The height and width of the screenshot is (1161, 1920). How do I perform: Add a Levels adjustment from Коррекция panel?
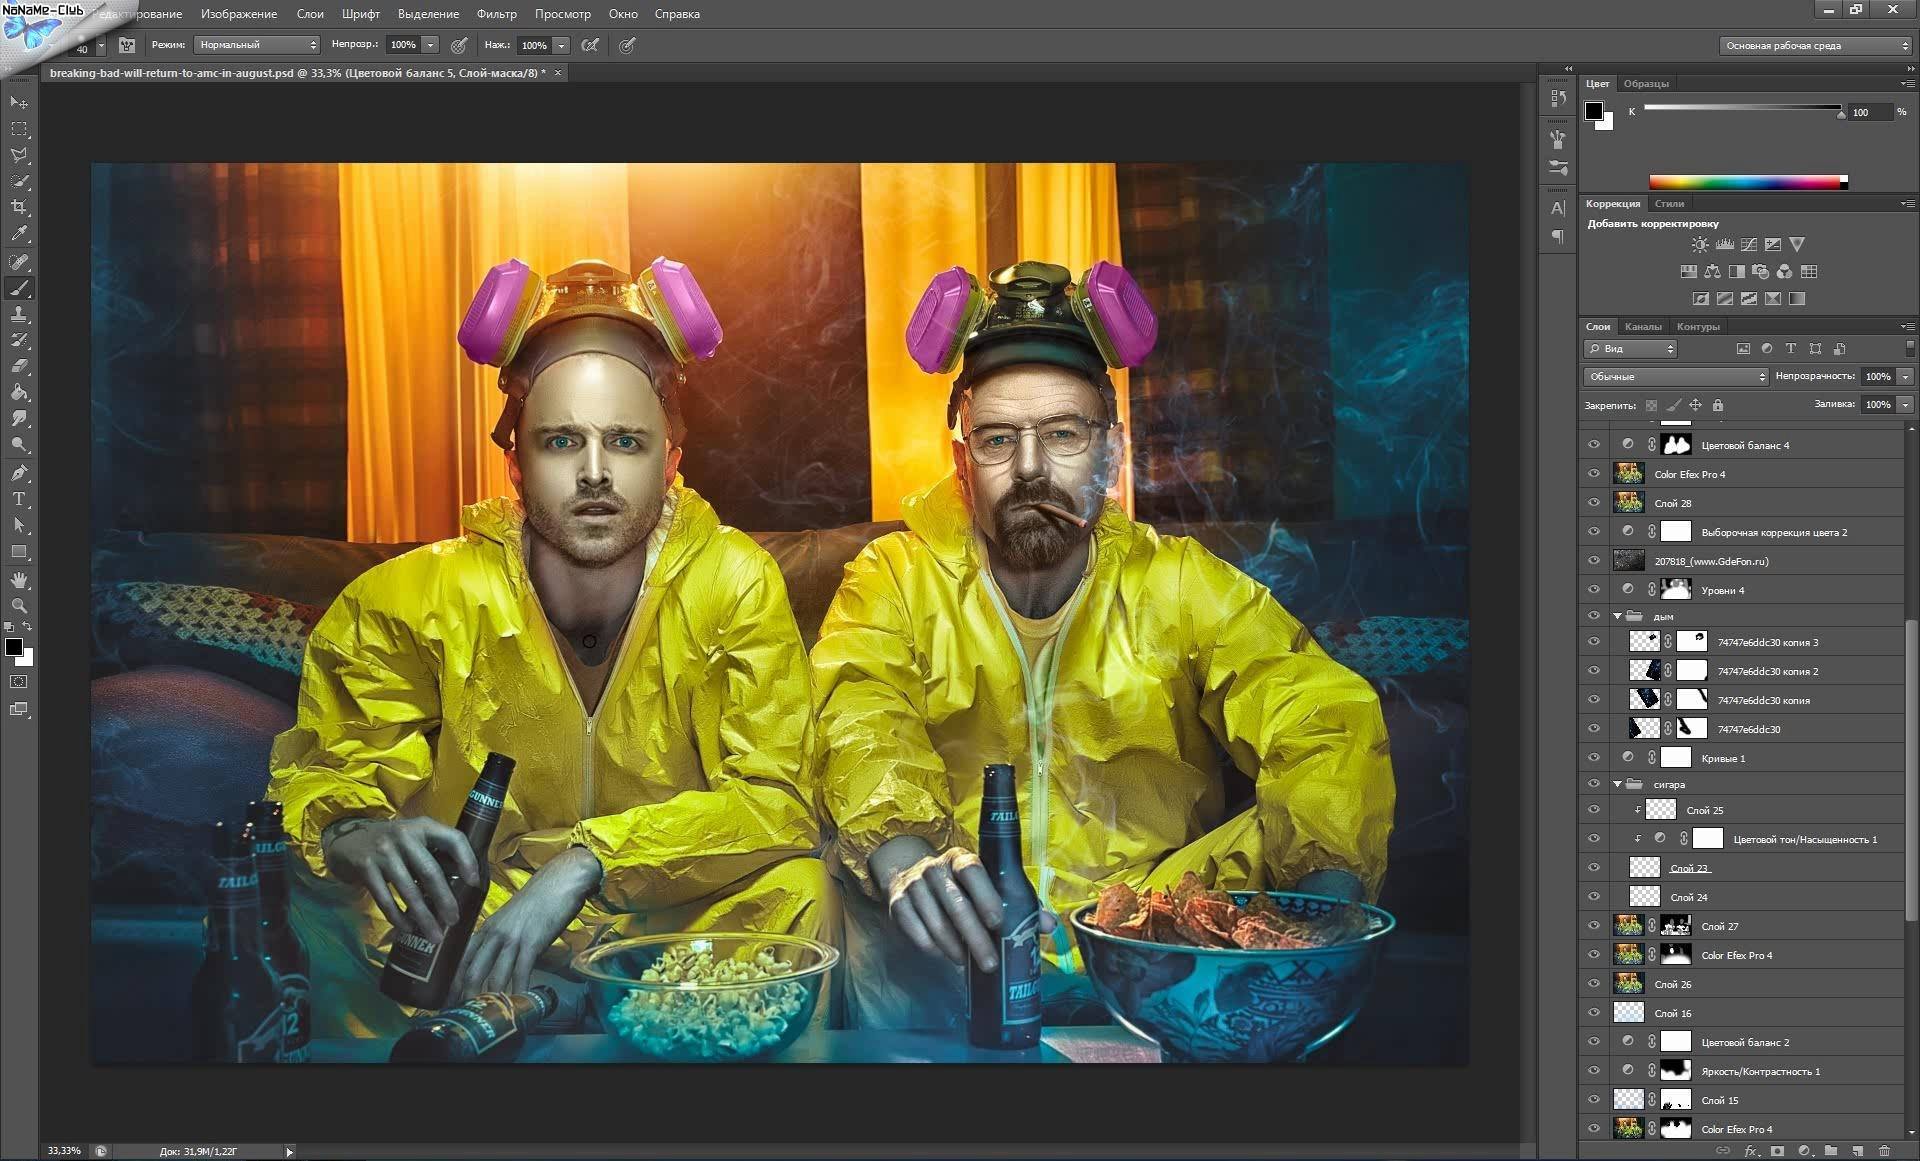[1724, 244]
